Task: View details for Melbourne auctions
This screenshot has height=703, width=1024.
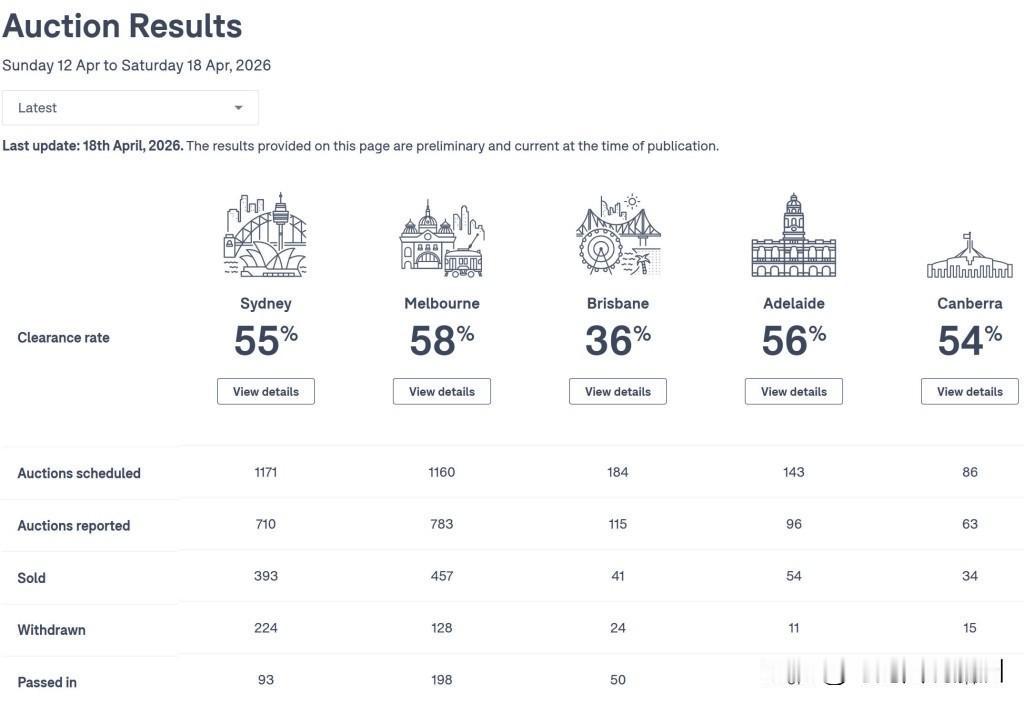Action: point(442,391)
